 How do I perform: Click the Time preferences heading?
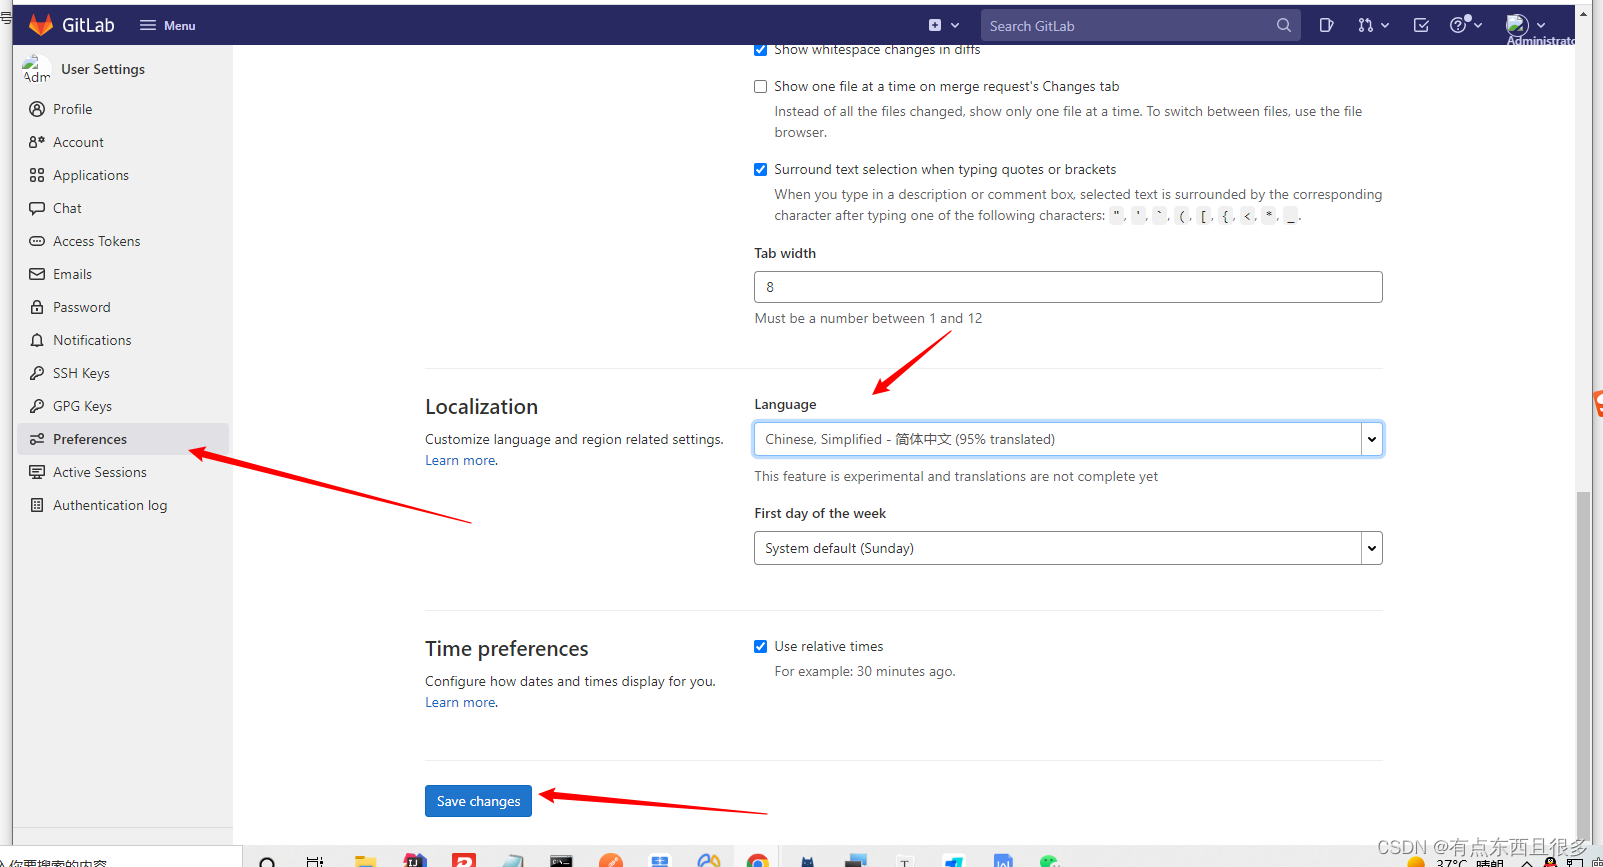click(x=506, y=649)
